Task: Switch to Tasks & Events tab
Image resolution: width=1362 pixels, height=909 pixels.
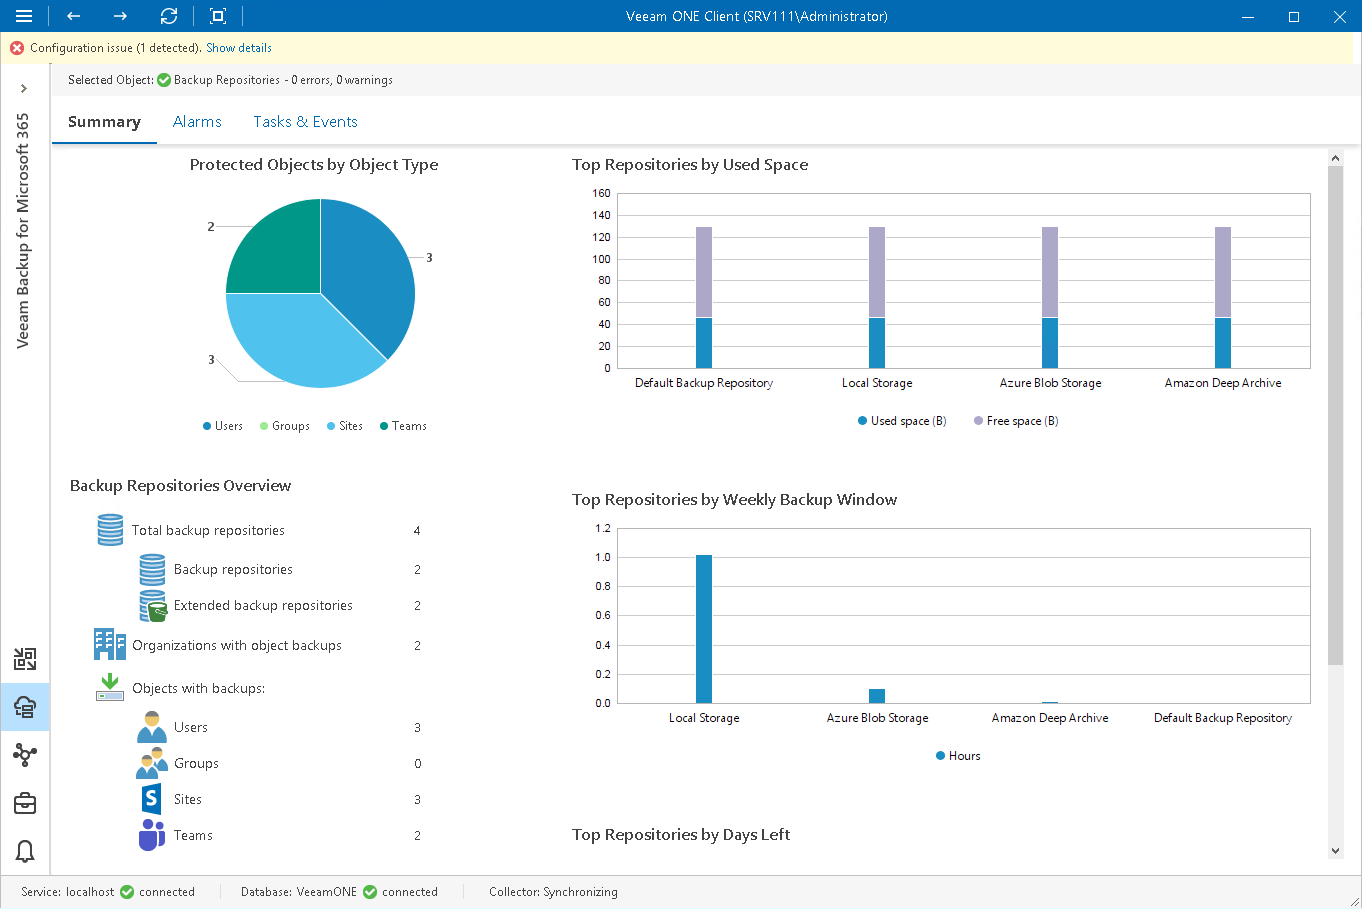Action: coord(305,122)
